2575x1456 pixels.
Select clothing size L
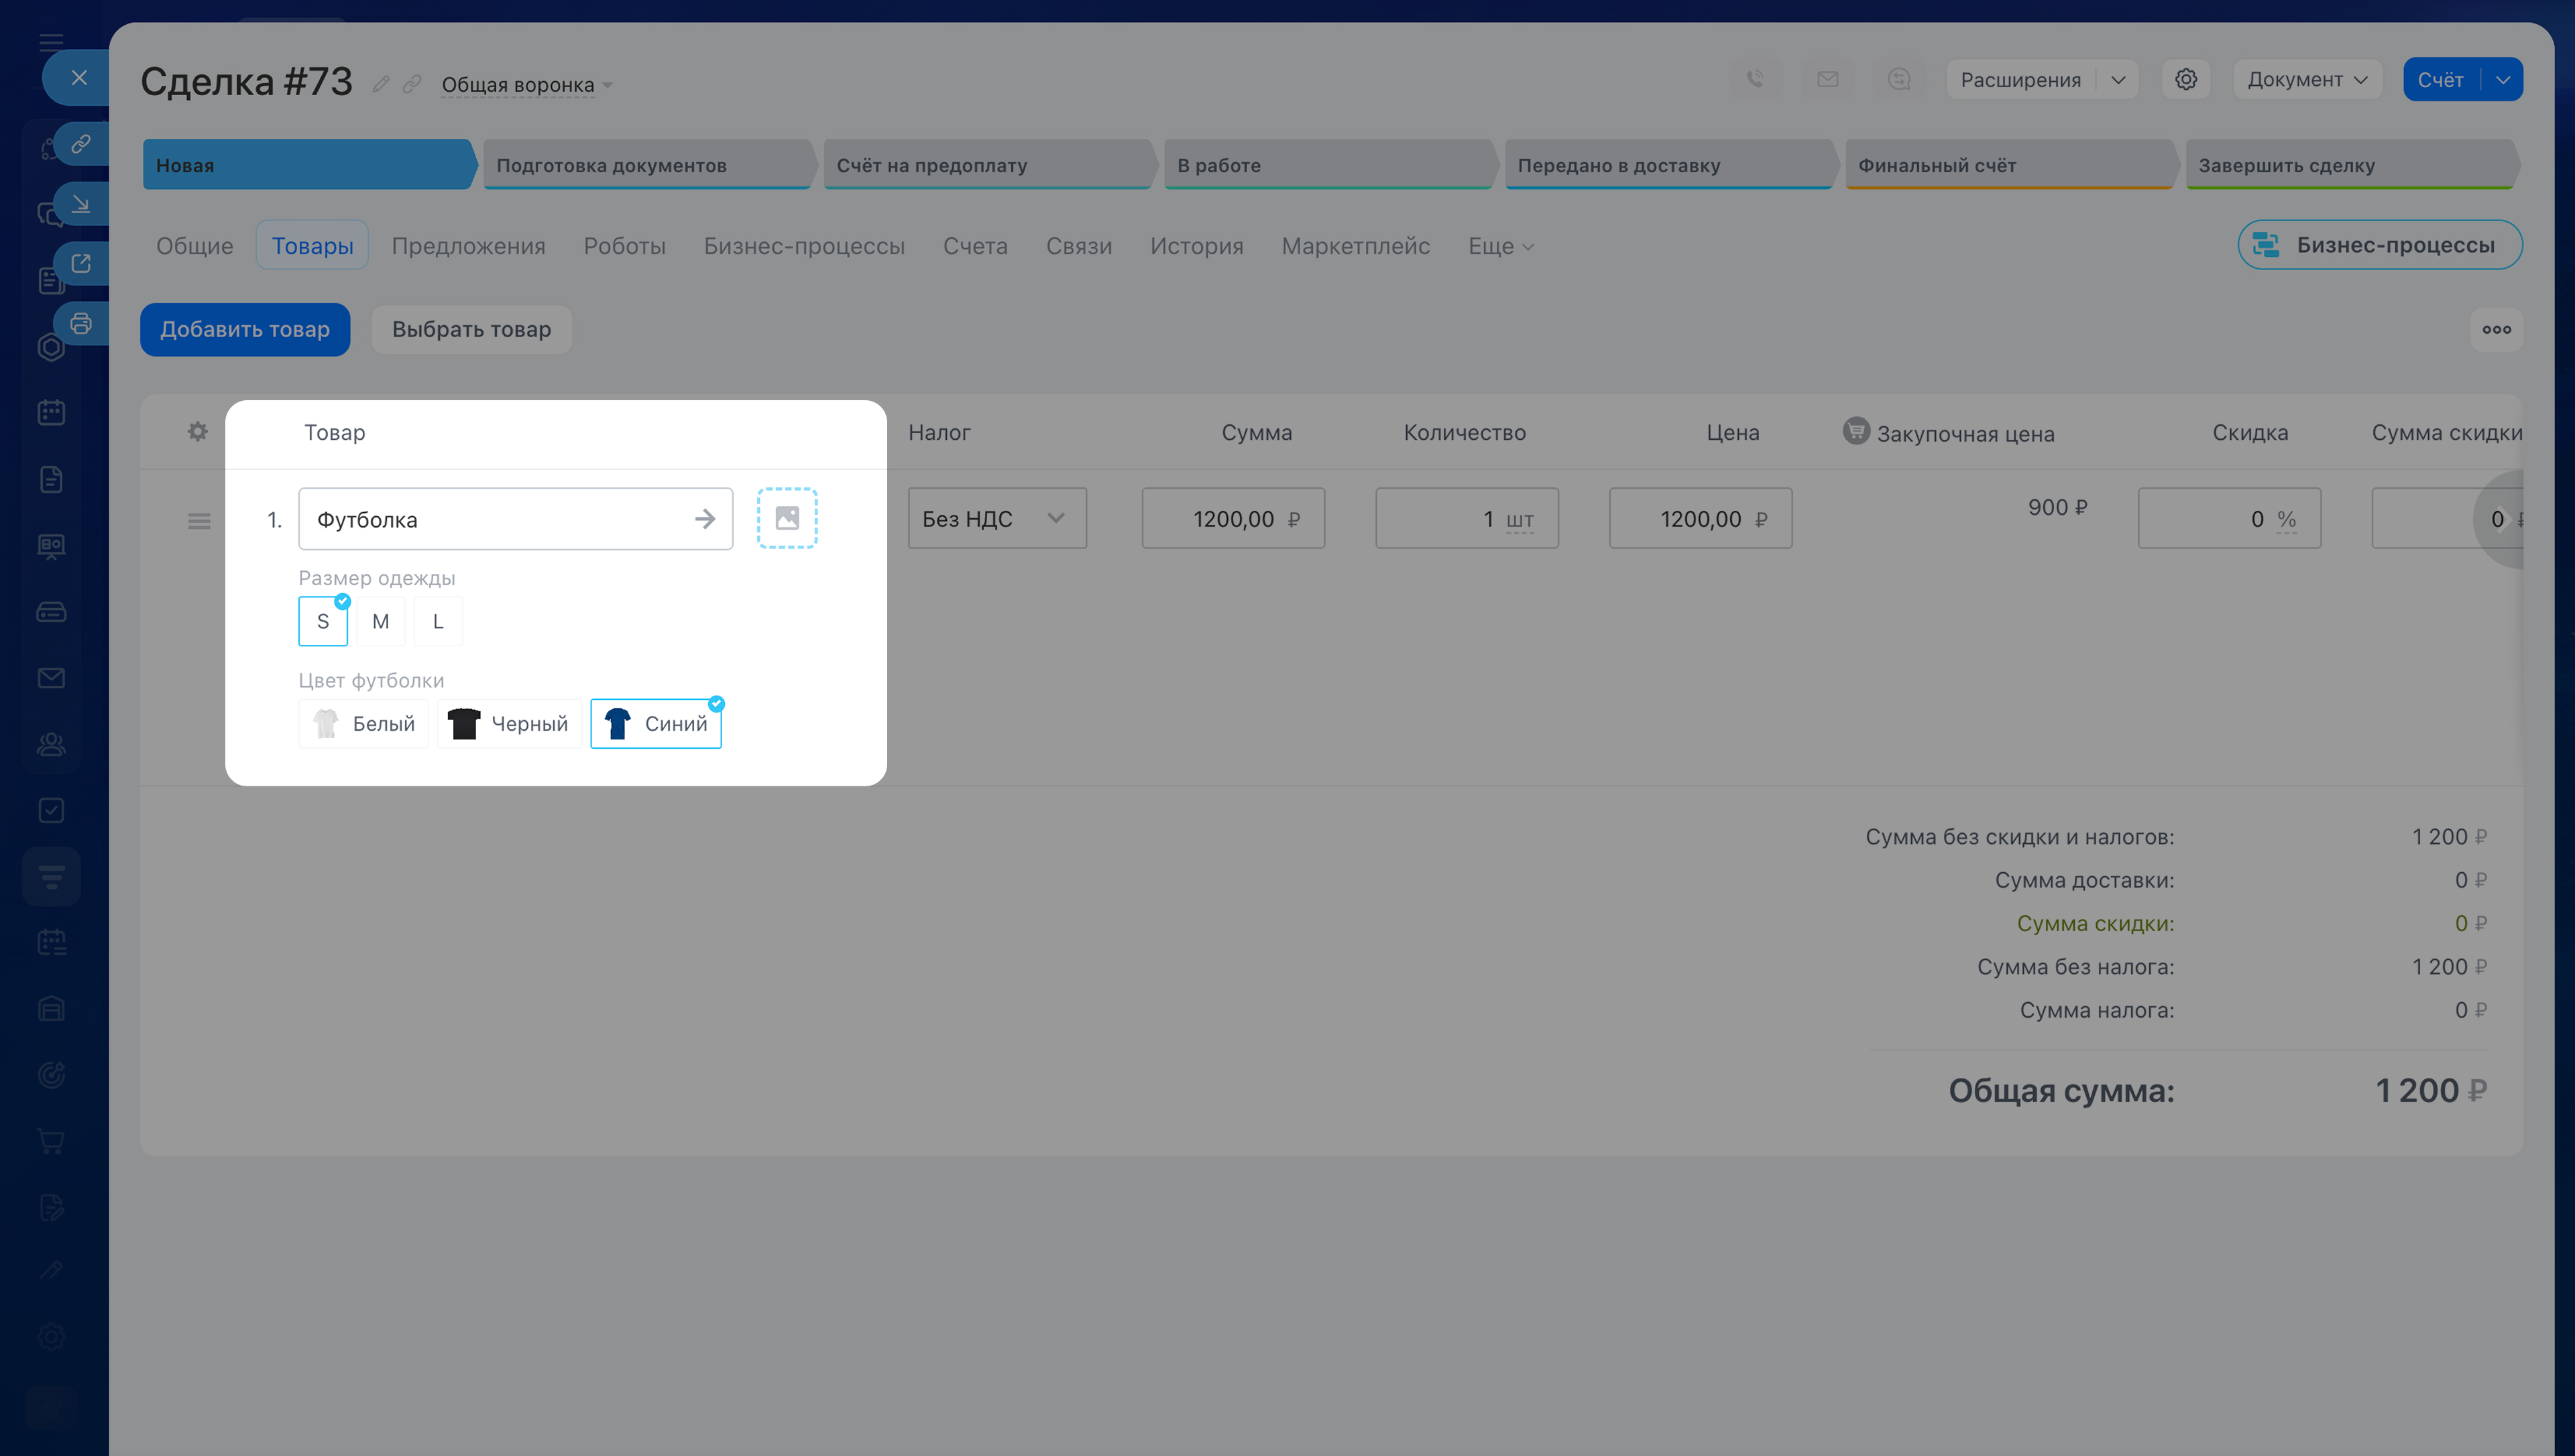[x=438, y=621]
